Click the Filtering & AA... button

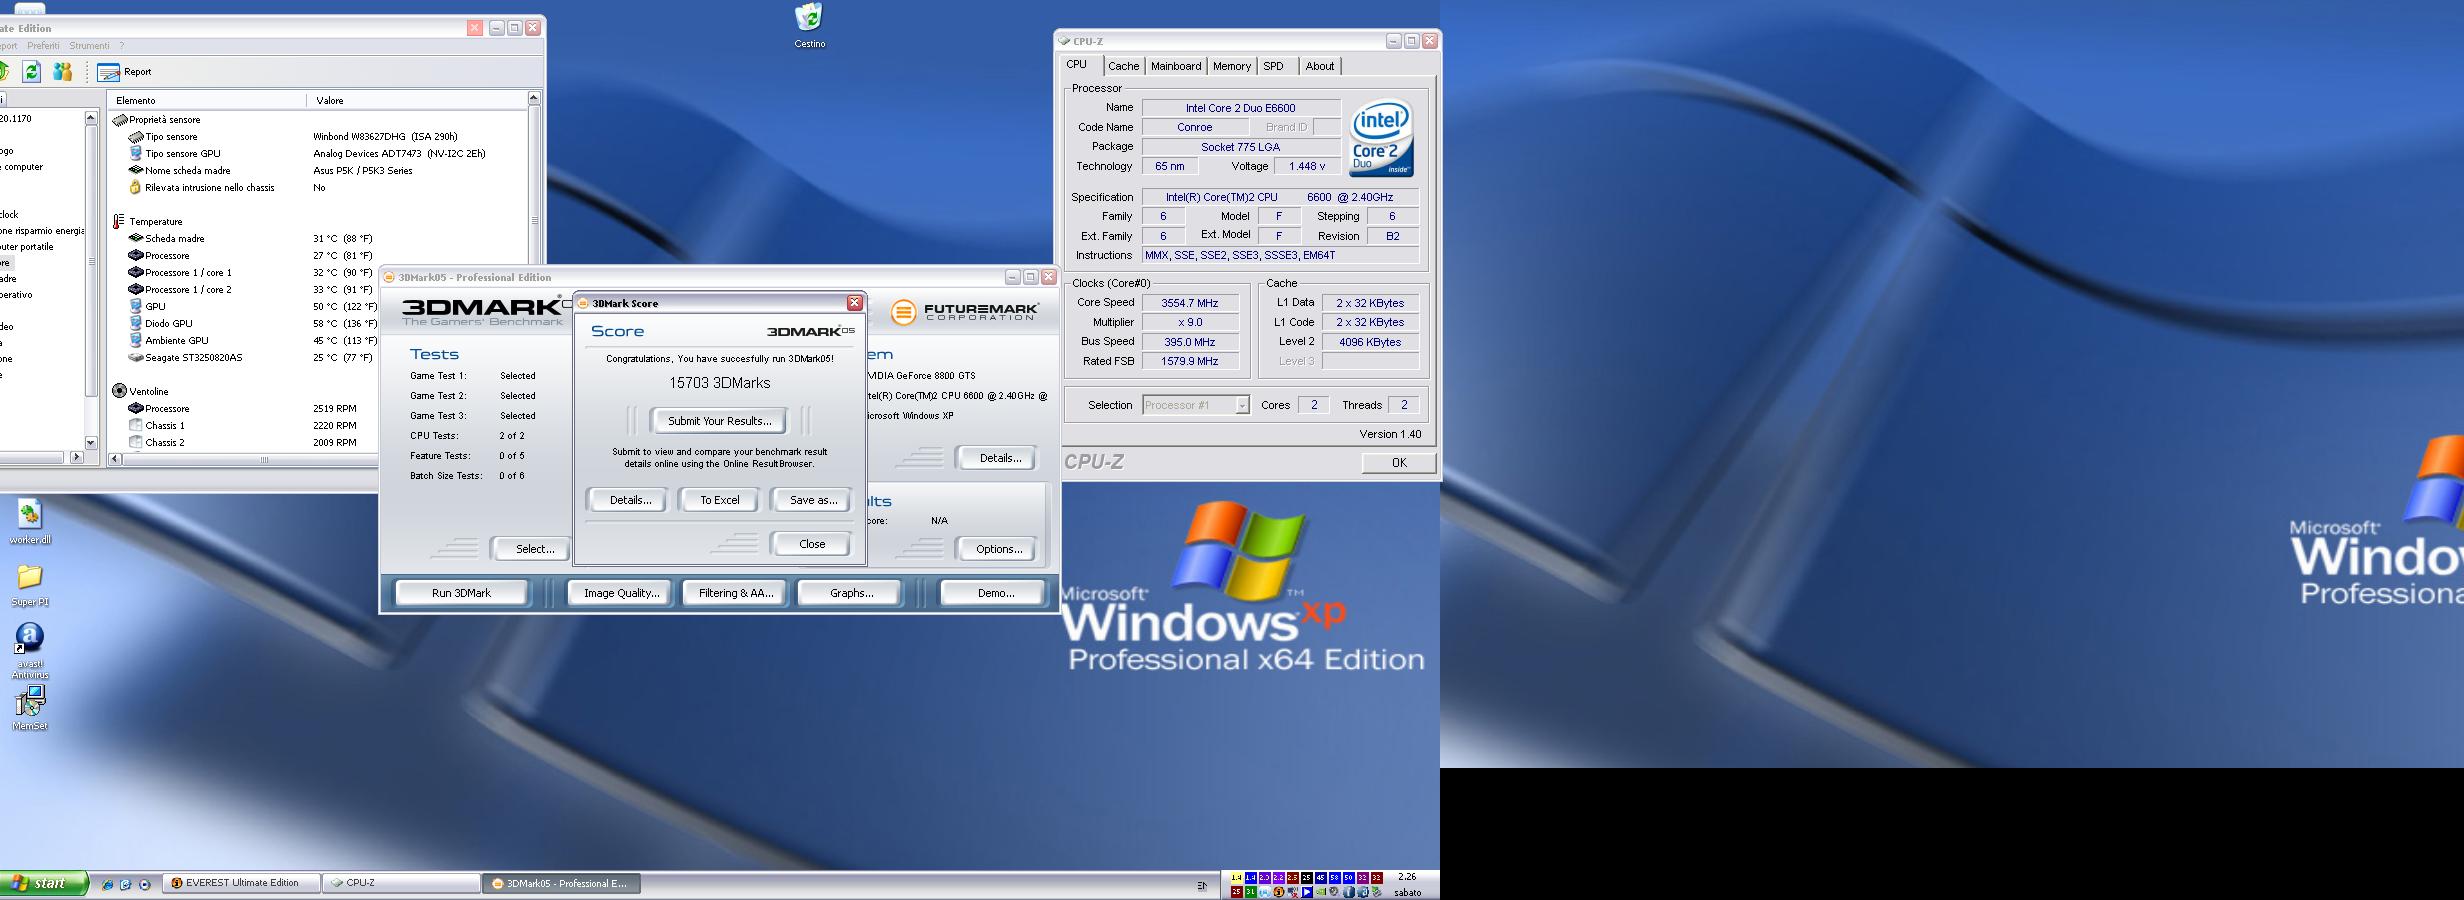[736, 593]
